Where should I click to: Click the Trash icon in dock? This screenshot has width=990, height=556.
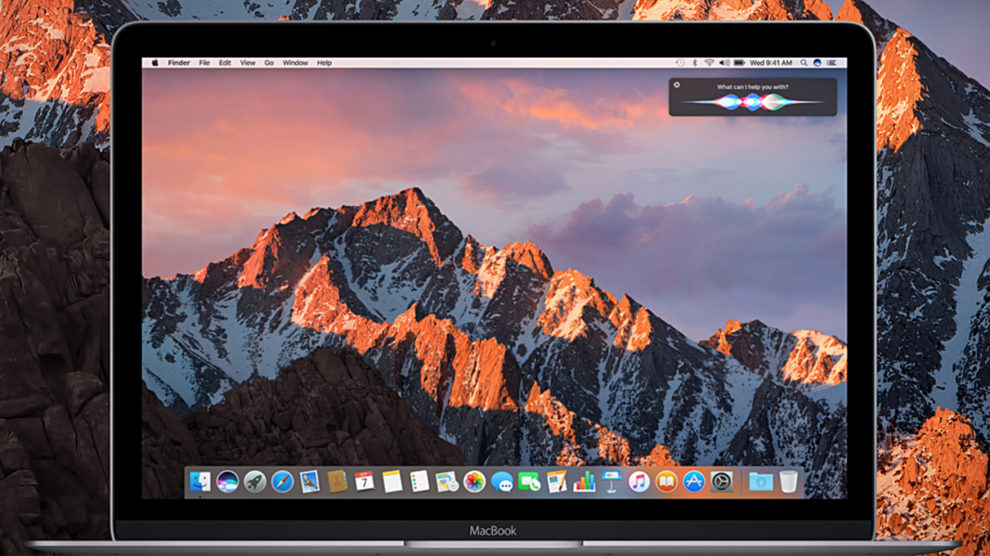point(789,482)
